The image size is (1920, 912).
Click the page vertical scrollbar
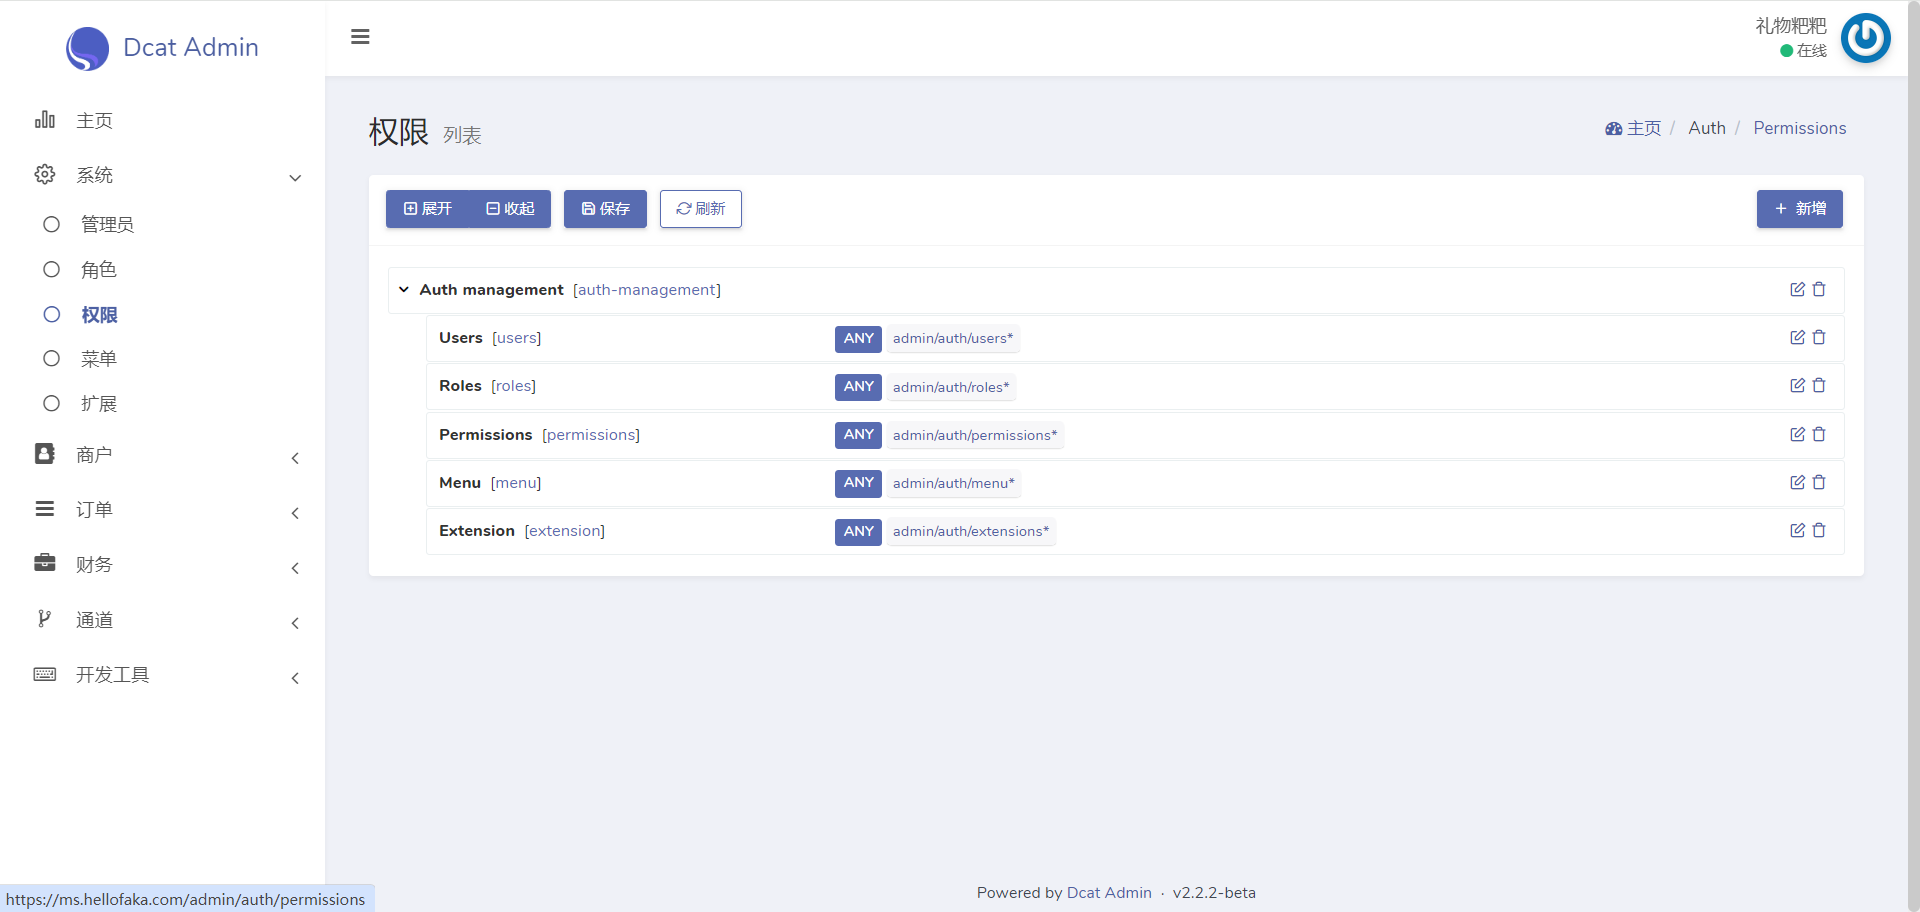tap(1913, 456)
